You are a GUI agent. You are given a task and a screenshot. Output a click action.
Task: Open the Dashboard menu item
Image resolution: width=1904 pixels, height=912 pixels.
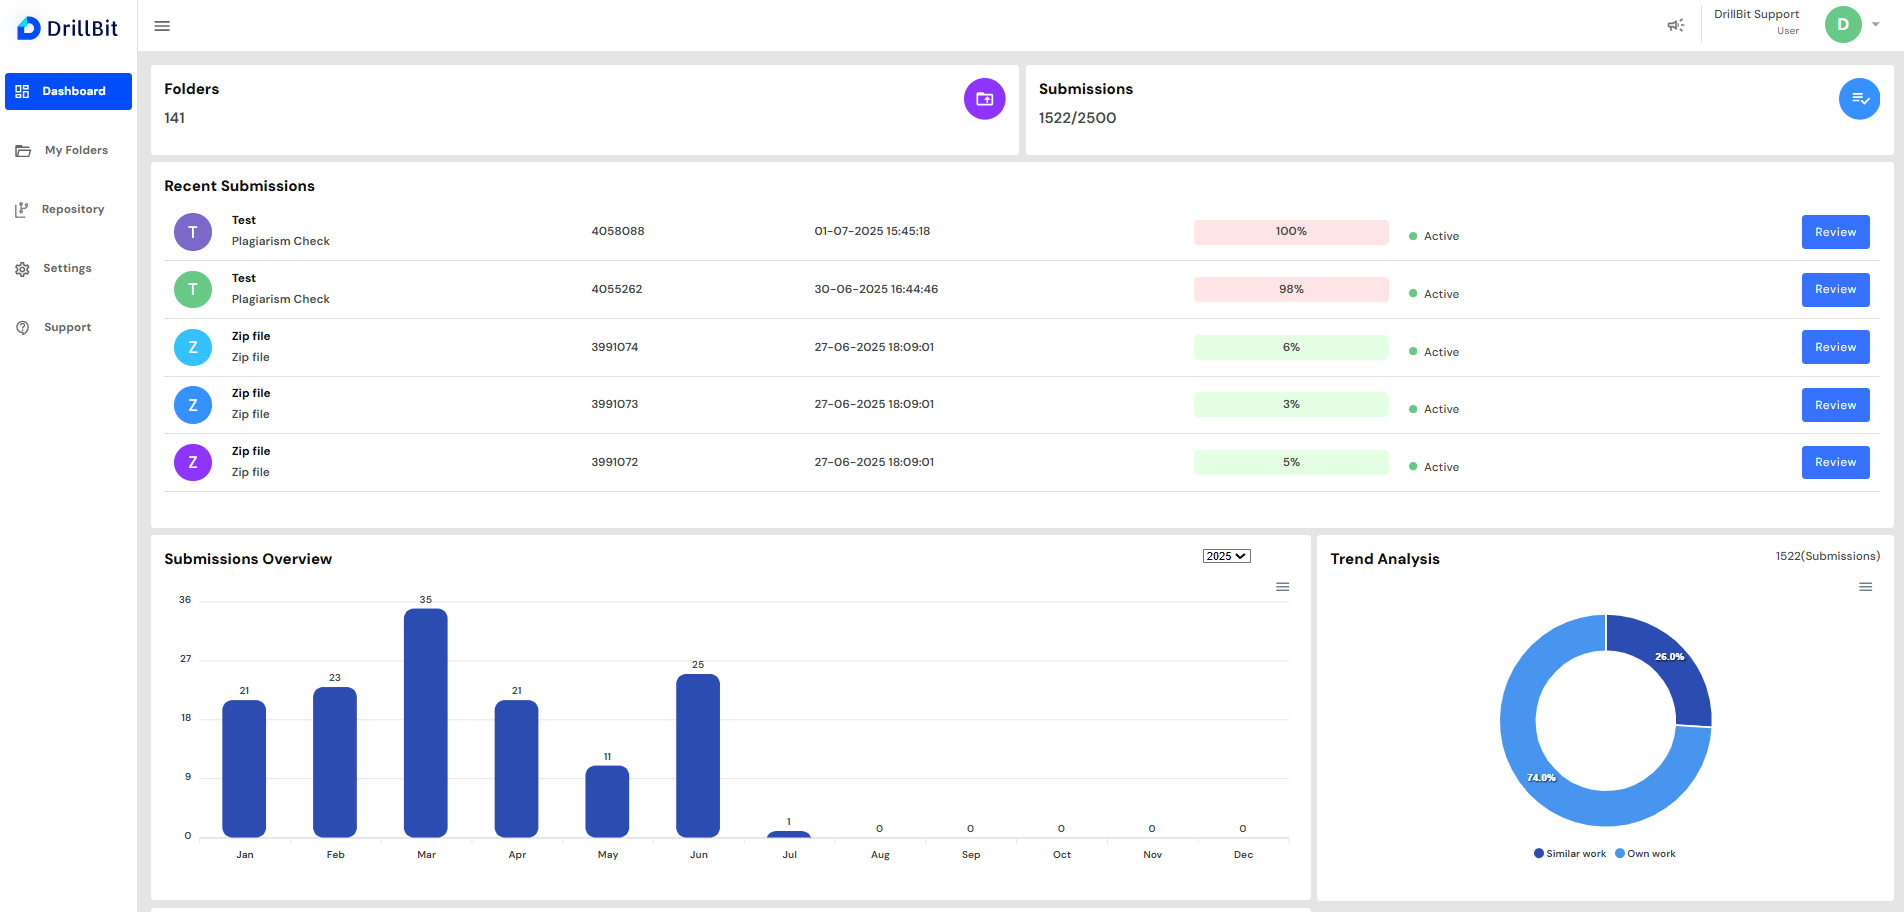68,91
